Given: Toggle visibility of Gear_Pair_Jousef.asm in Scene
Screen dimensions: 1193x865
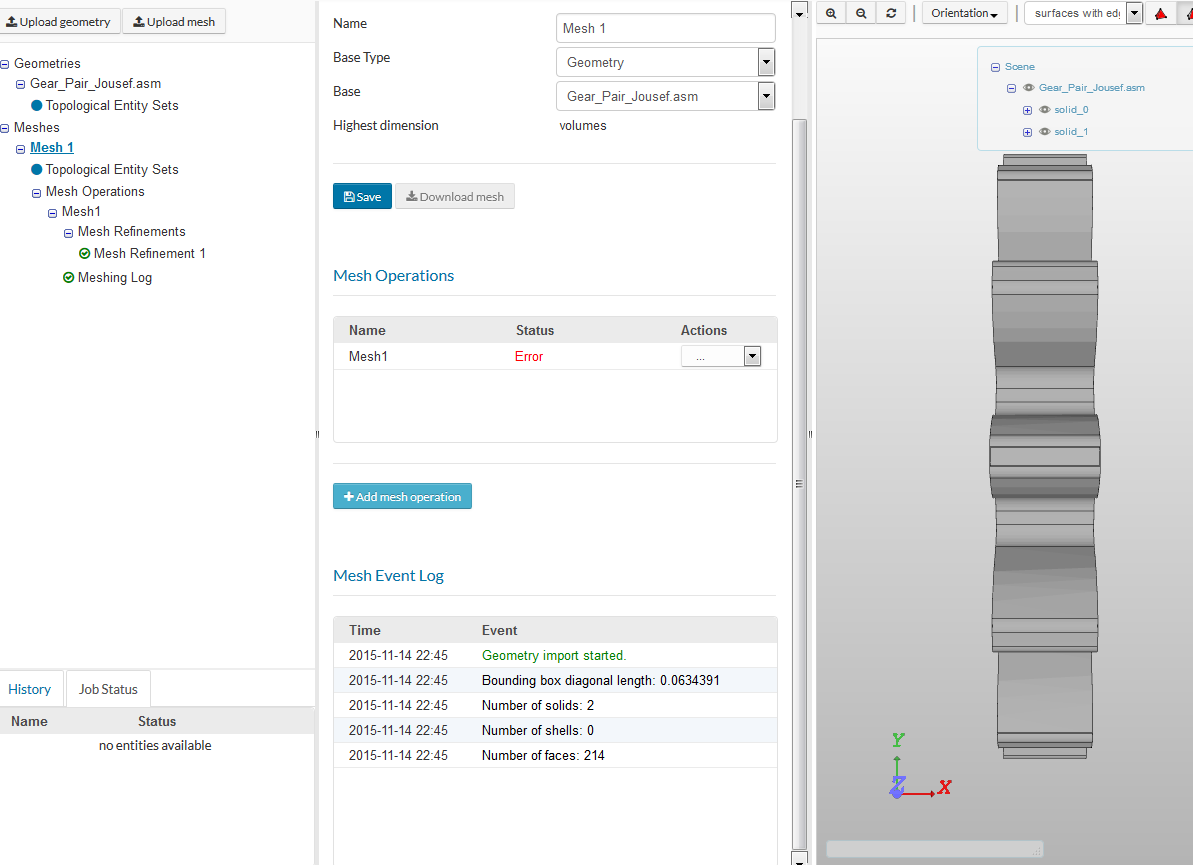Looking at the screenshot, I should point(1028,88).
